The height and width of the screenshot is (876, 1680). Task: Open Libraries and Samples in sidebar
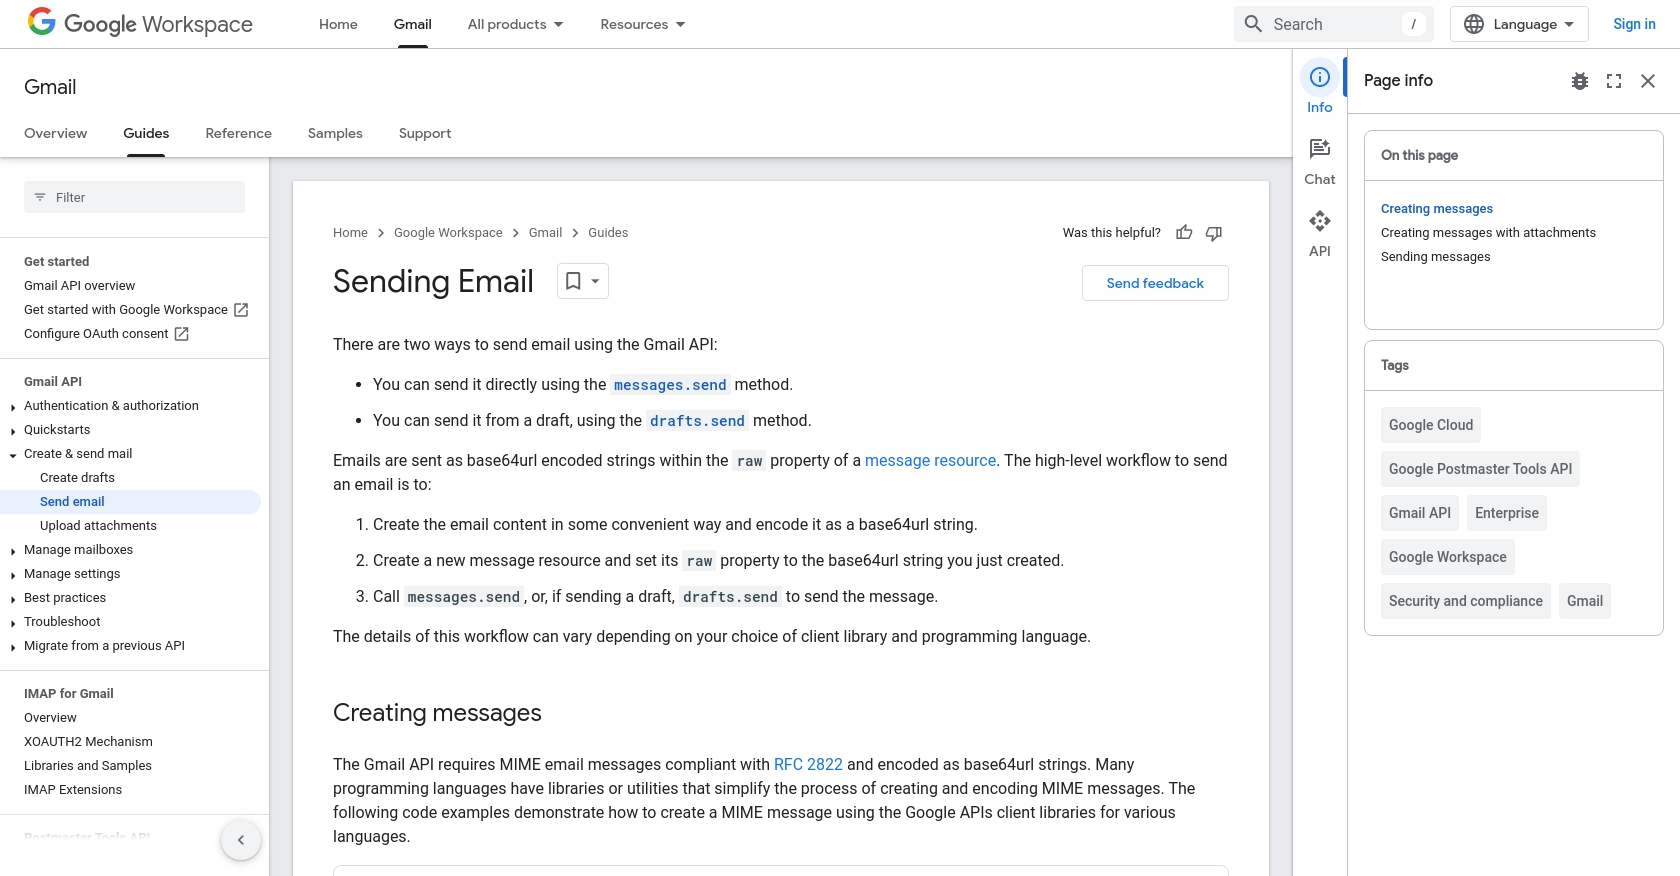point(88,766)
